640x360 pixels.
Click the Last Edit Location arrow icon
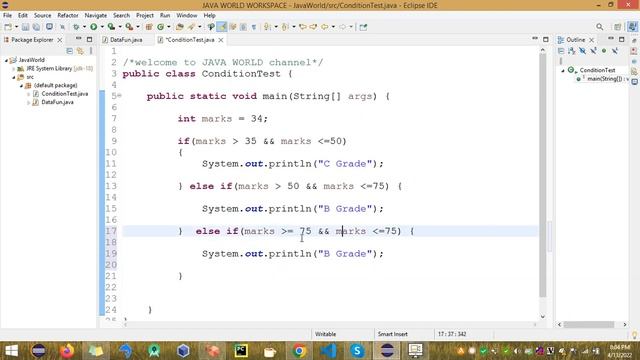coord(302,27)
